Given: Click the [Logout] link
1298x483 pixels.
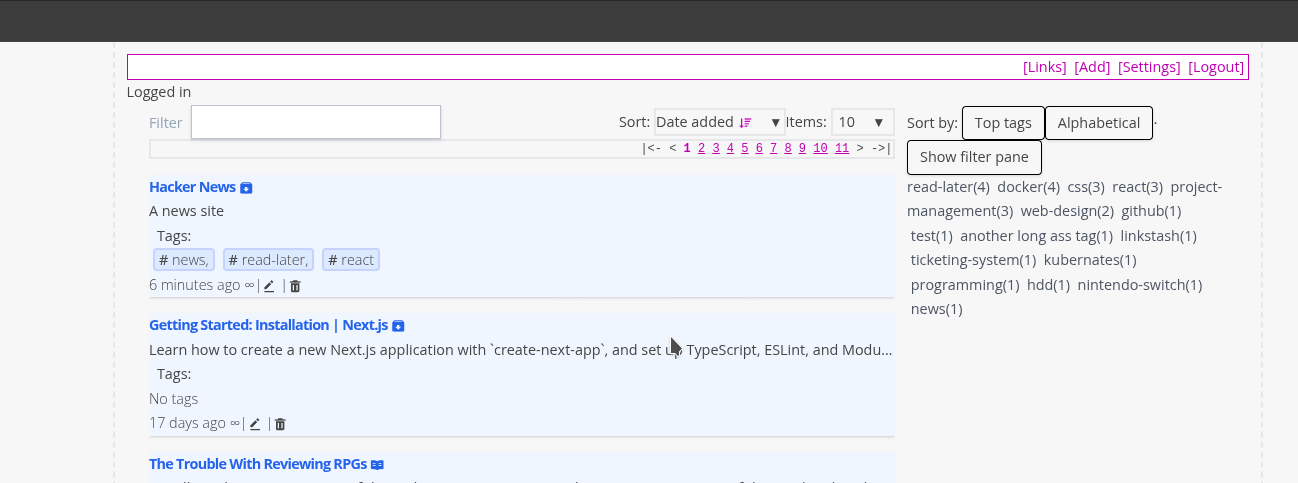Looking at the screenshot, I should click(x=1216, y=67).
